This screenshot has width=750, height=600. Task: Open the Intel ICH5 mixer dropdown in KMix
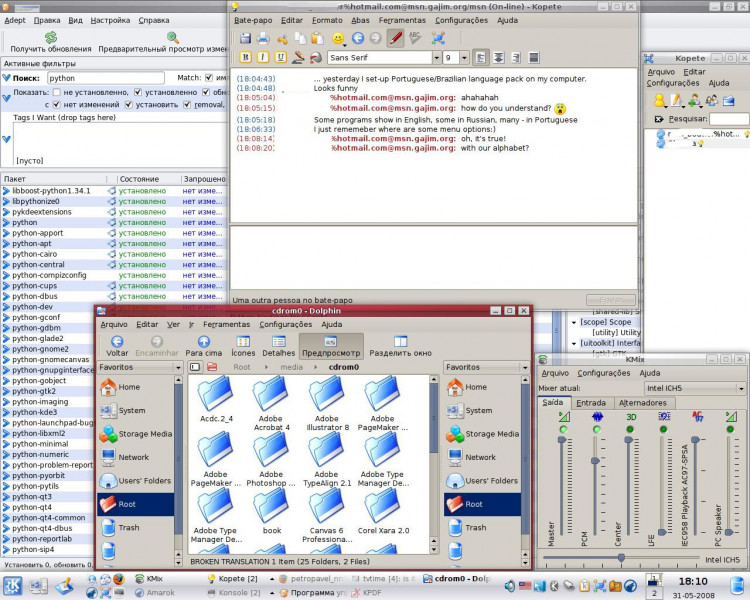pos(695,388)
